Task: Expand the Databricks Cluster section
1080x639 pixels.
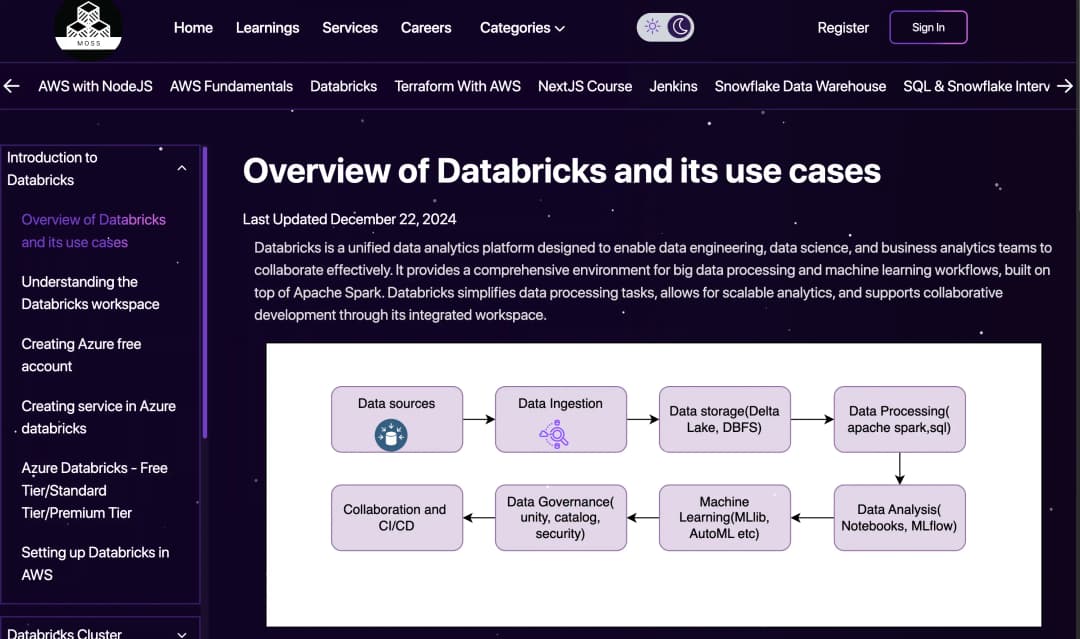Action: click(x=181, y=633)
